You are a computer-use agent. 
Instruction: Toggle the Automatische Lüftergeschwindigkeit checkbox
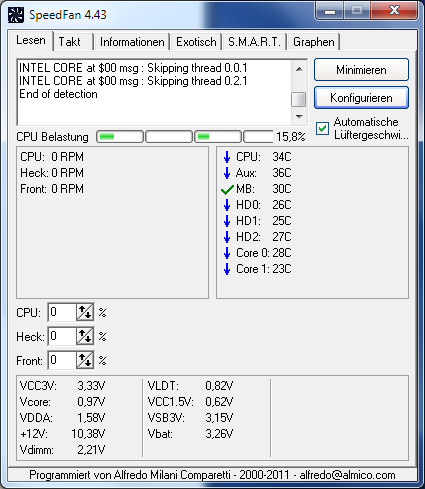coord(322,128)
